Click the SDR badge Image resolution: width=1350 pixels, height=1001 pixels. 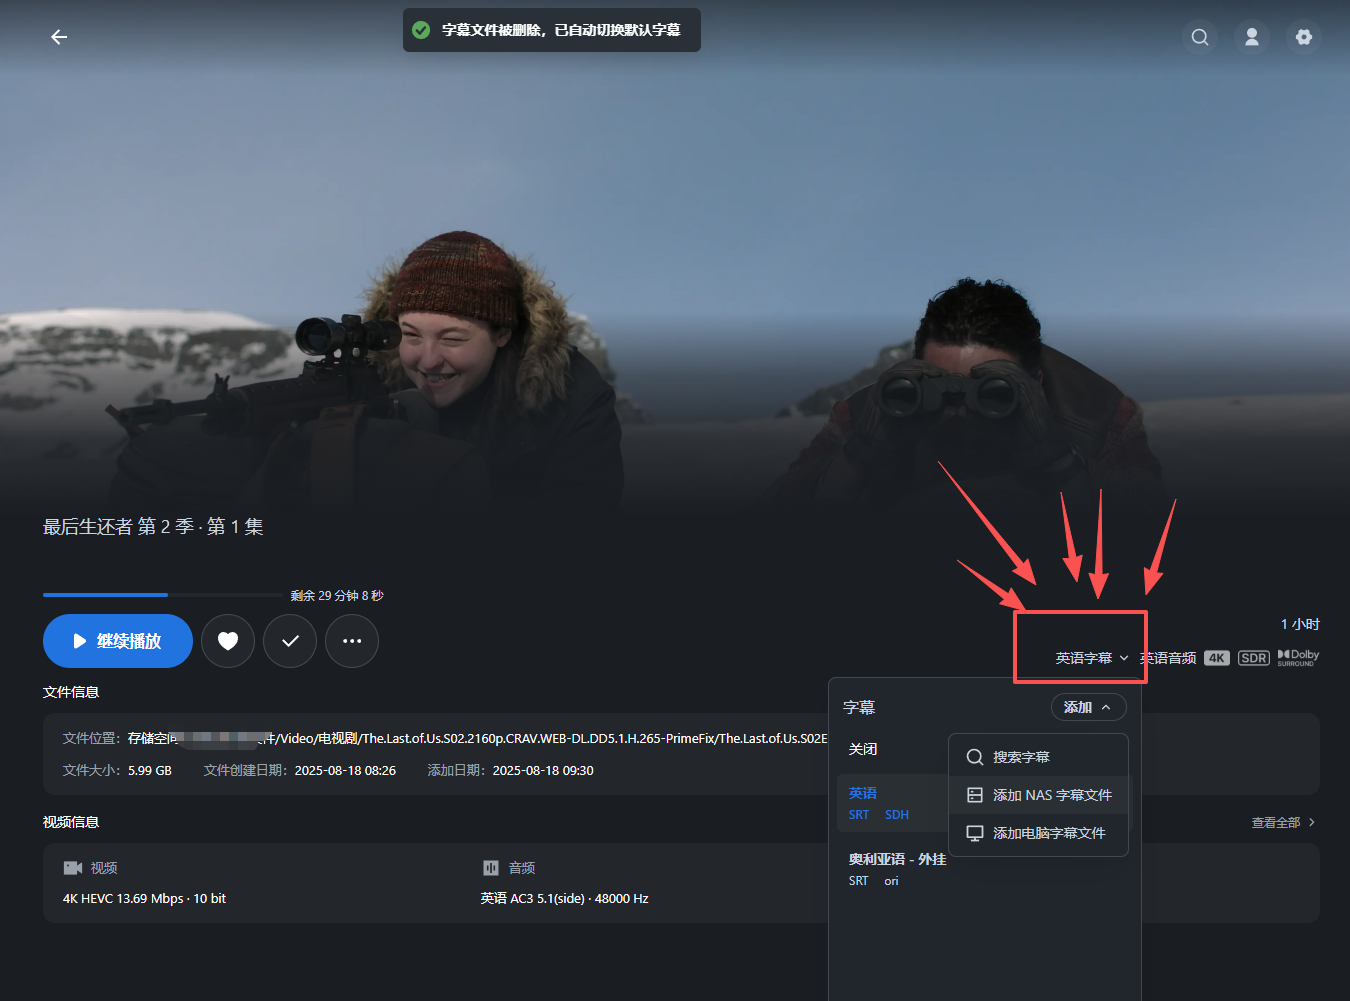click(x=1254, y=658)
